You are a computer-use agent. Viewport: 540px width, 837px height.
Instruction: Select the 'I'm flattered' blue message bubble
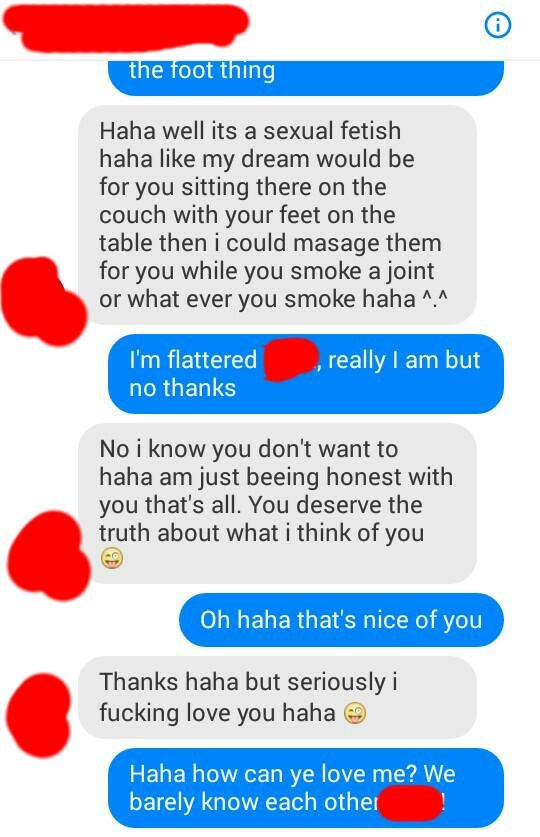coord(306,374)
